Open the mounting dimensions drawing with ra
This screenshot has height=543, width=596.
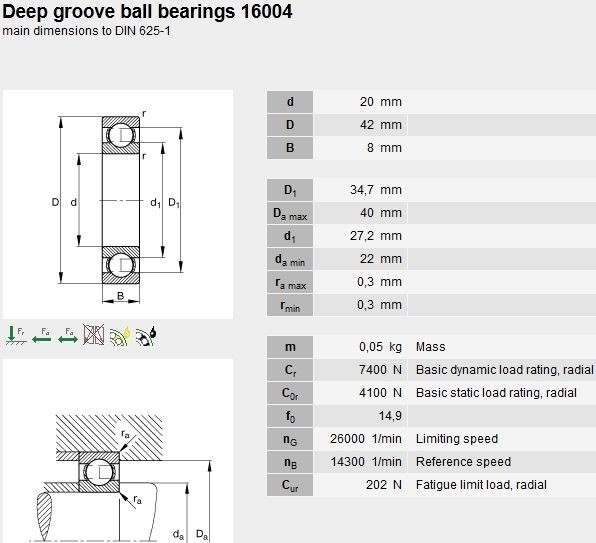[118, 451]
